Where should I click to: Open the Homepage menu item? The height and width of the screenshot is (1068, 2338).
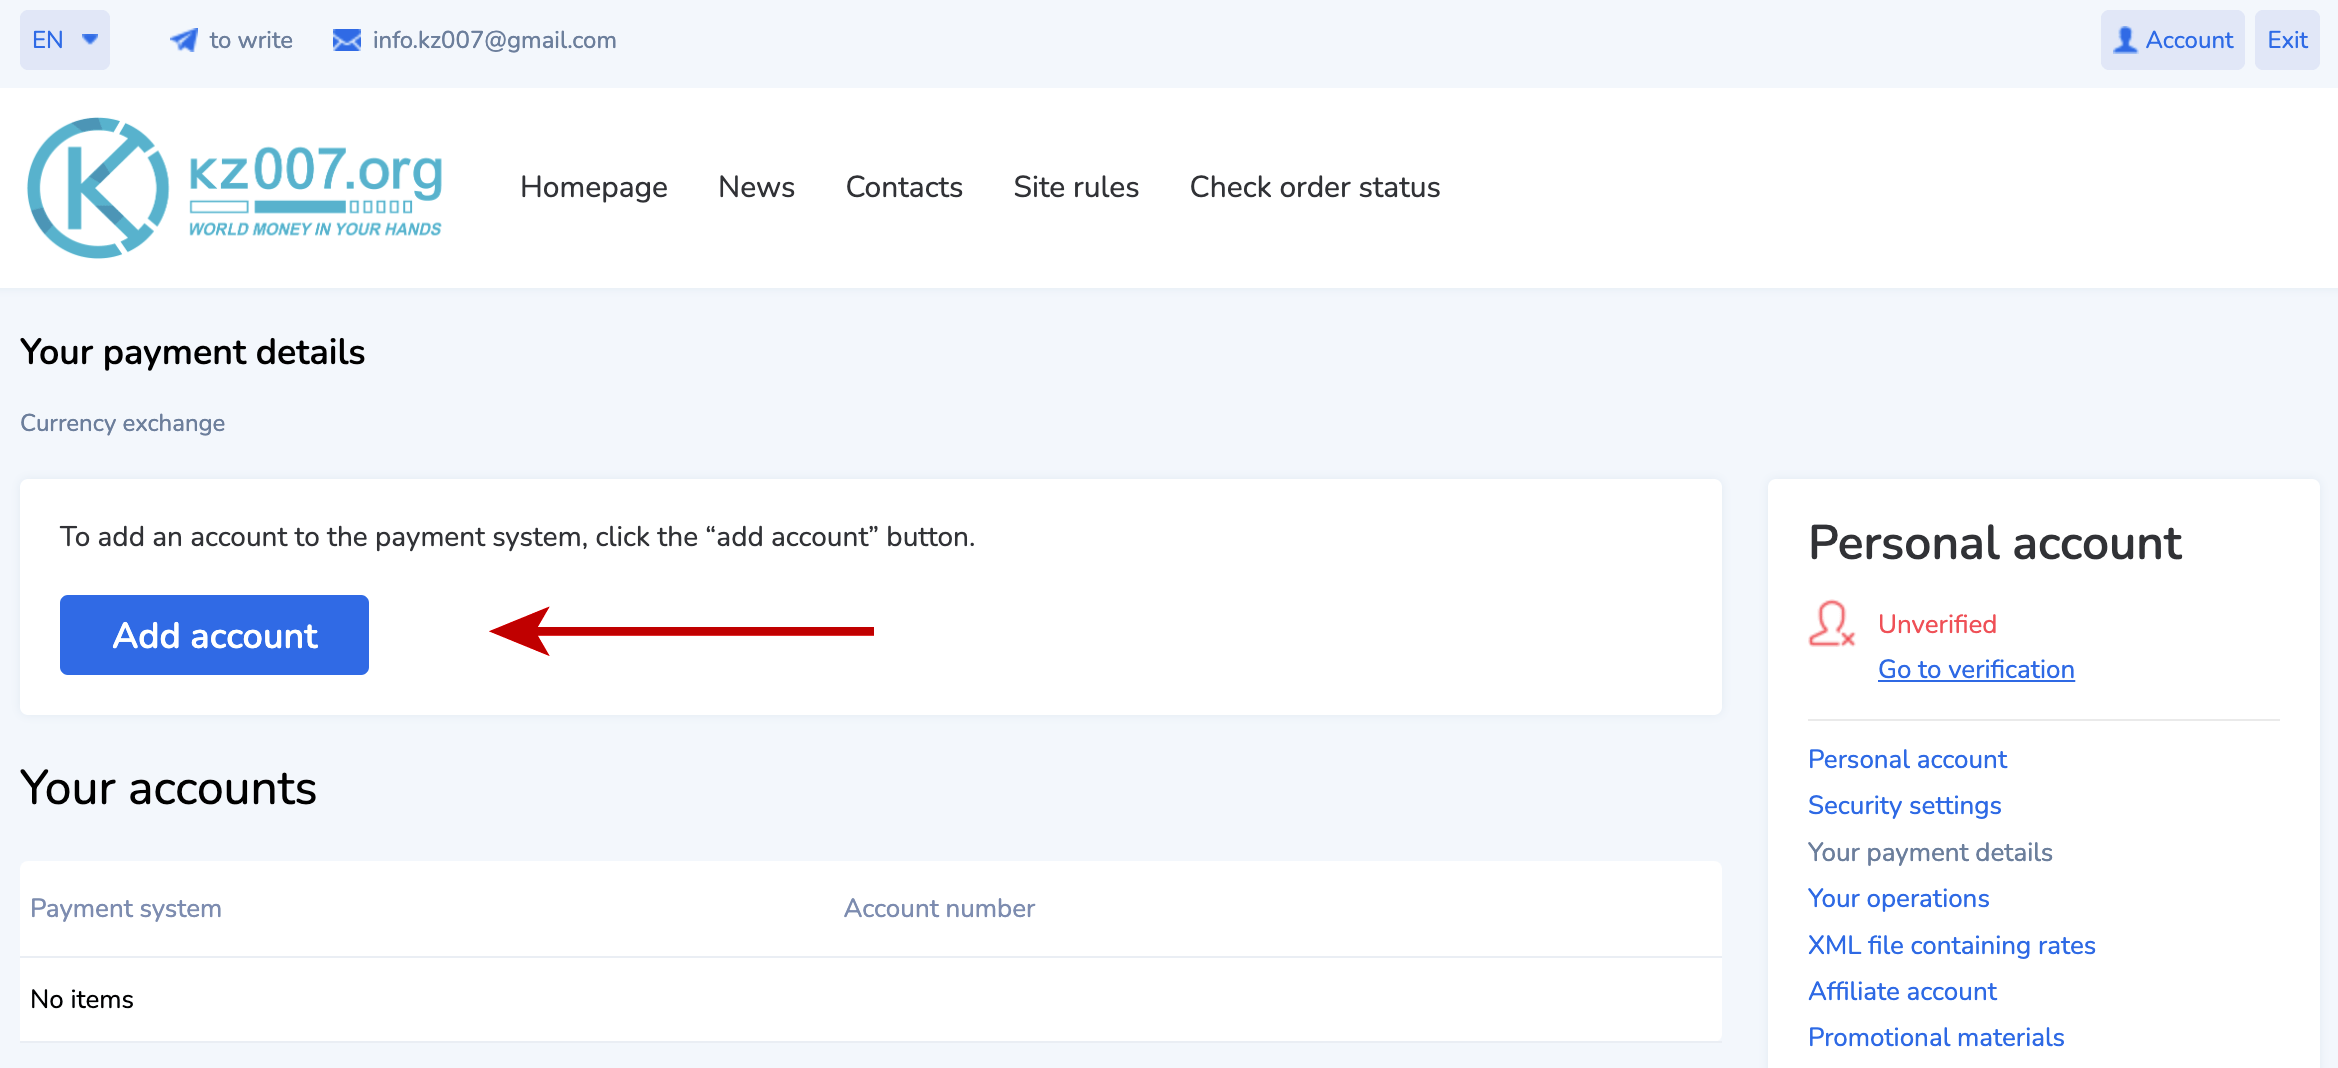tap(593, 187)
